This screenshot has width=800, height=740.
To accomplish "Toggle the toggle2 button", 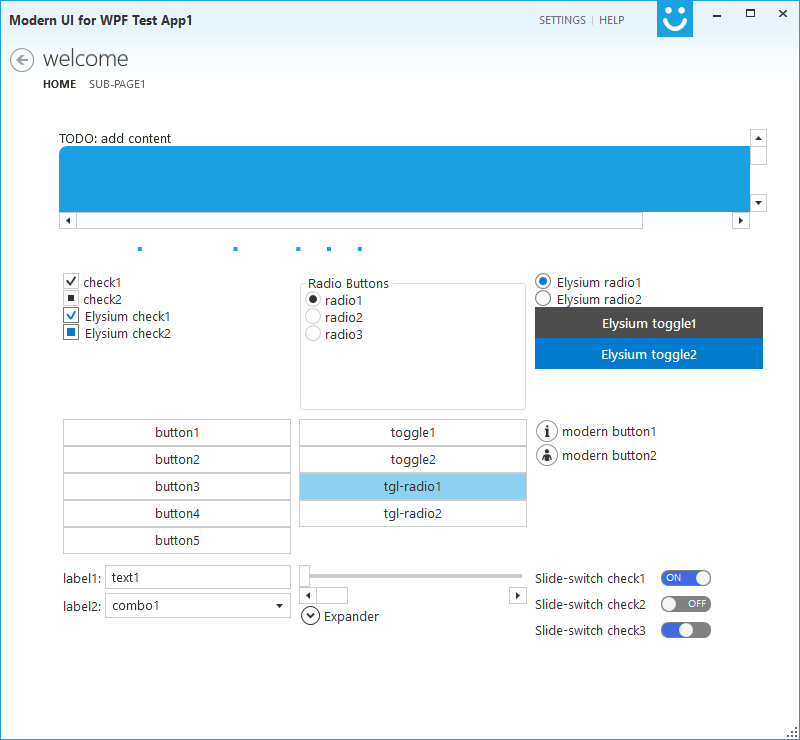I will click(413, 460).
